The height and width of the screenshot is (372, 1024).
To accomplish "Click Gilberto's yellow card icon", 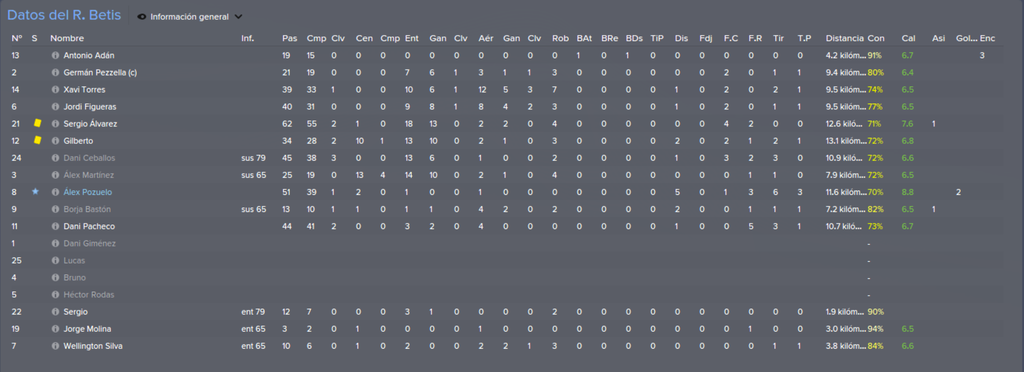I will [37, 140].
